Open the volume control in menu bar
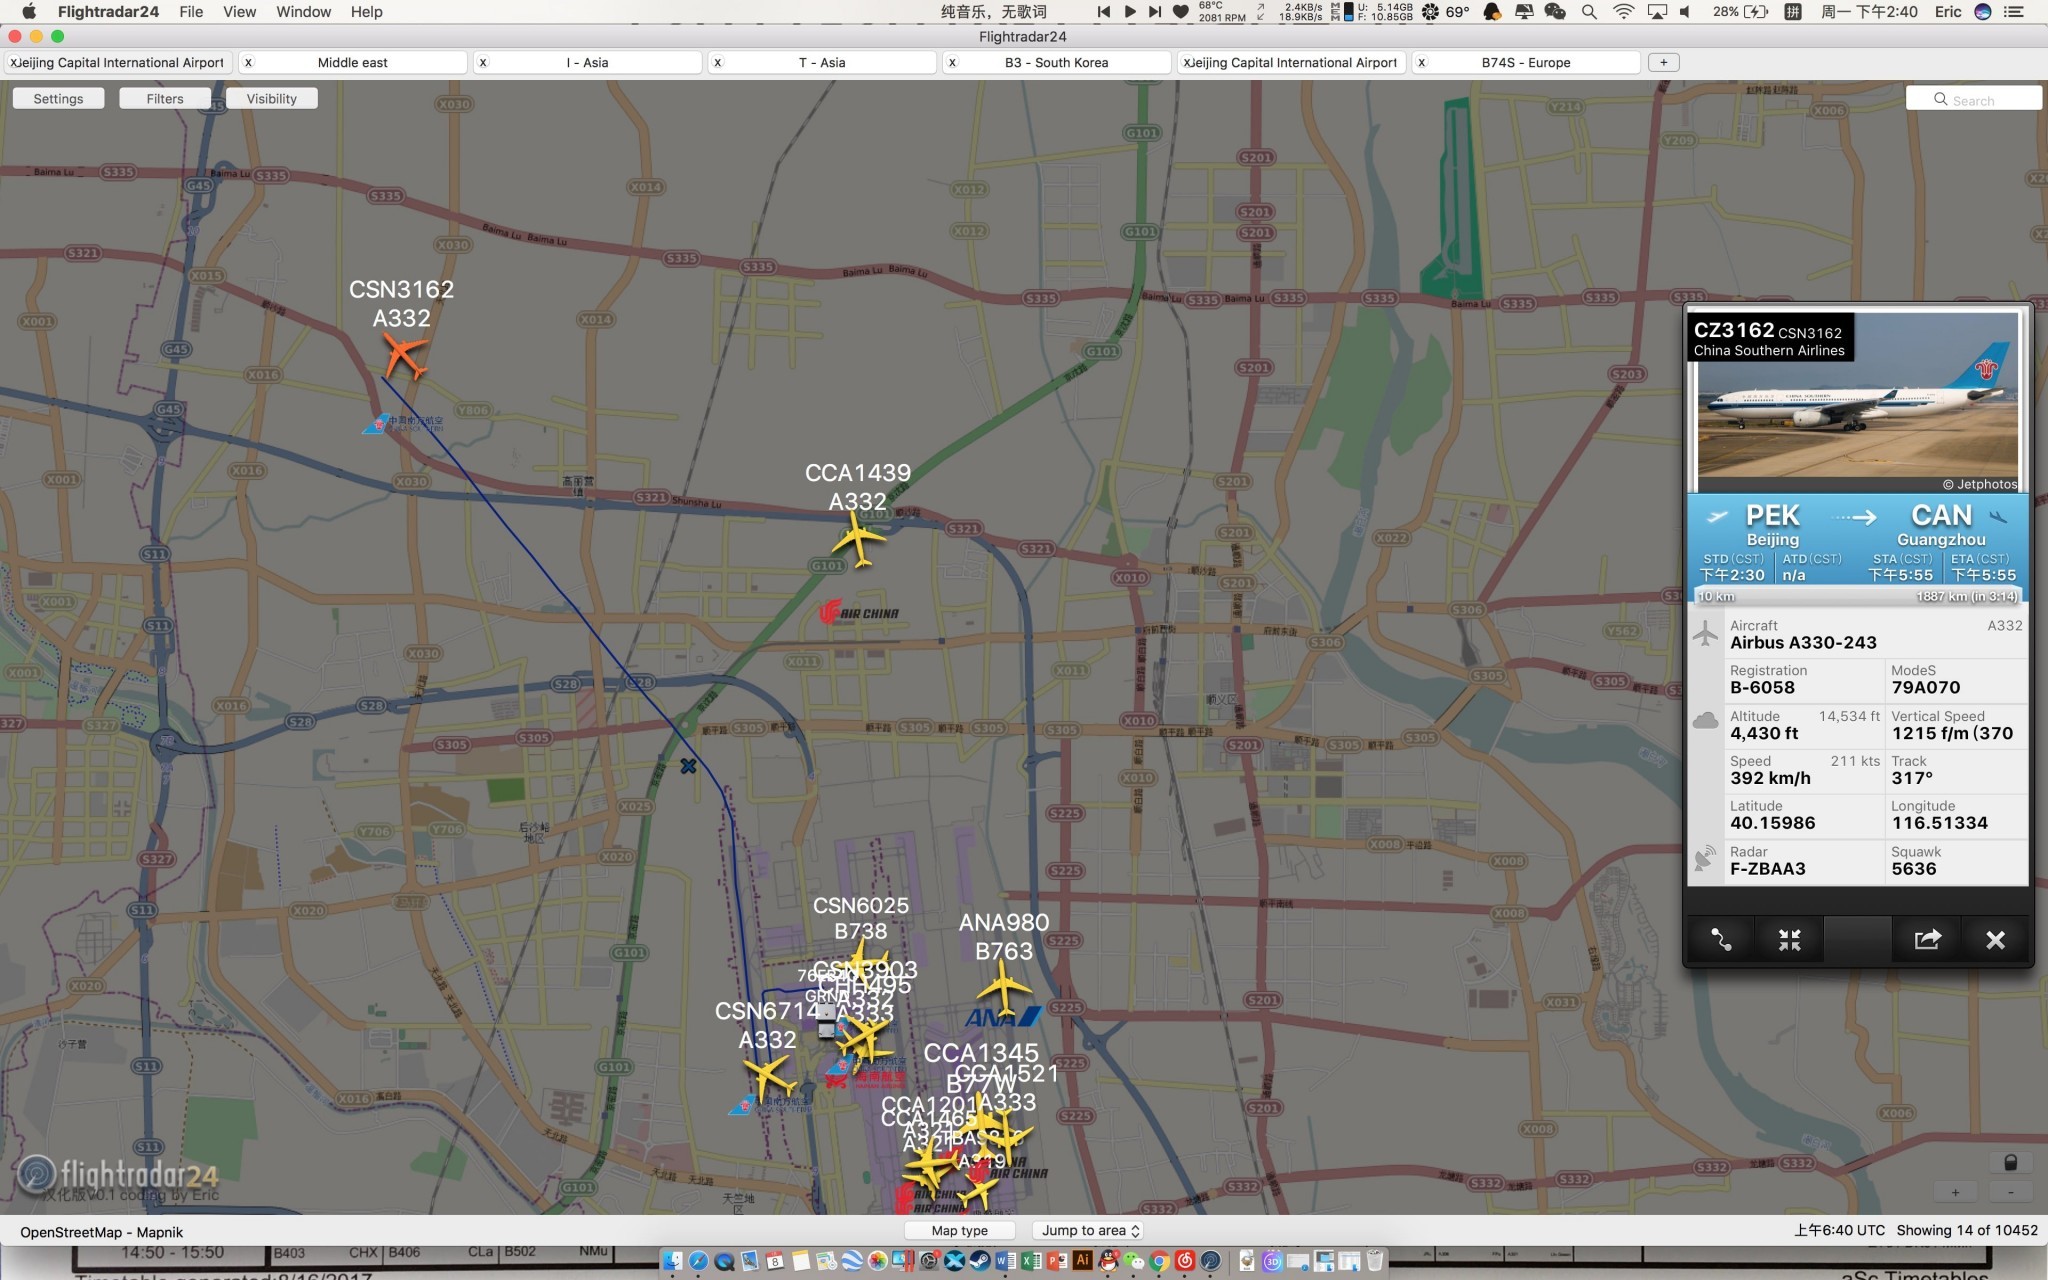The height and width of the screenshot is (1280, 2048). click(x=1686, y=12)
